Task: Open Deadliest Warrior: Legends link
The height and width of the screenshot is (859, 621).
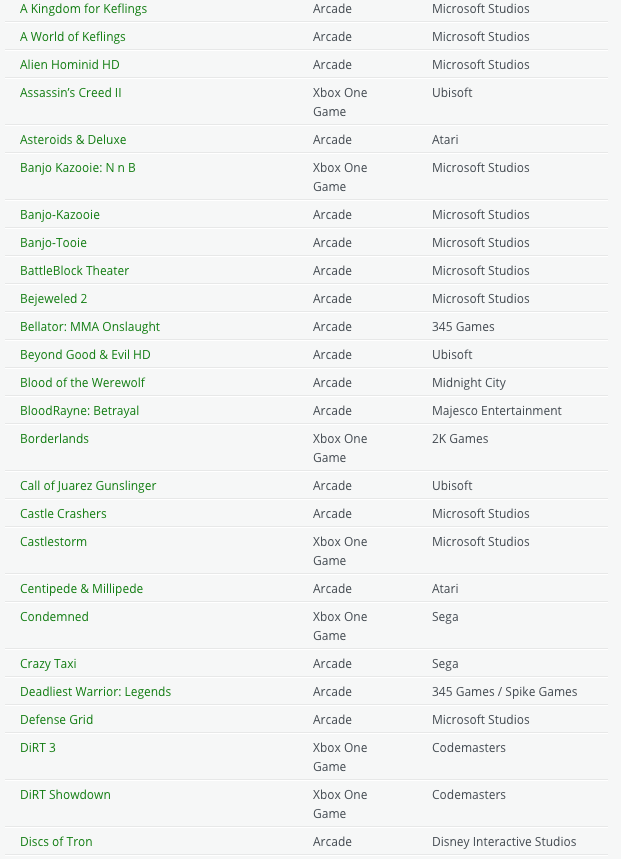Action: pyautogui.click(x=95, y=692)
